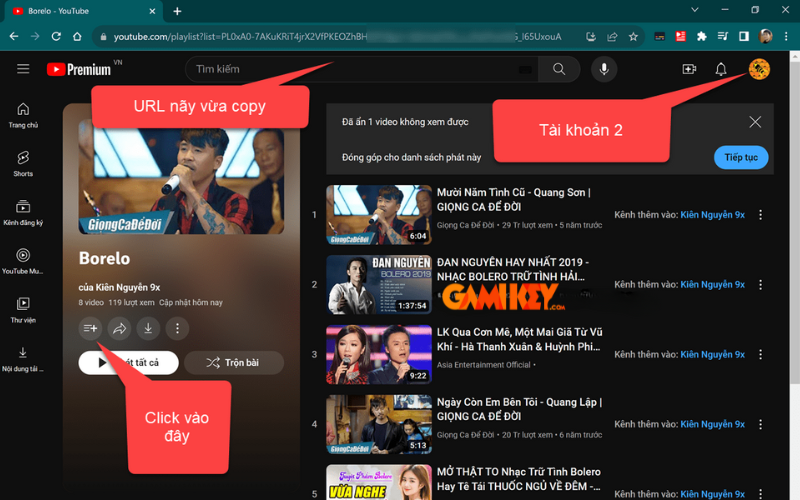The height and width of the screenshot is (500, 800).
Task: Open YouTube Music in sidebar
Action: click(23, 262)
